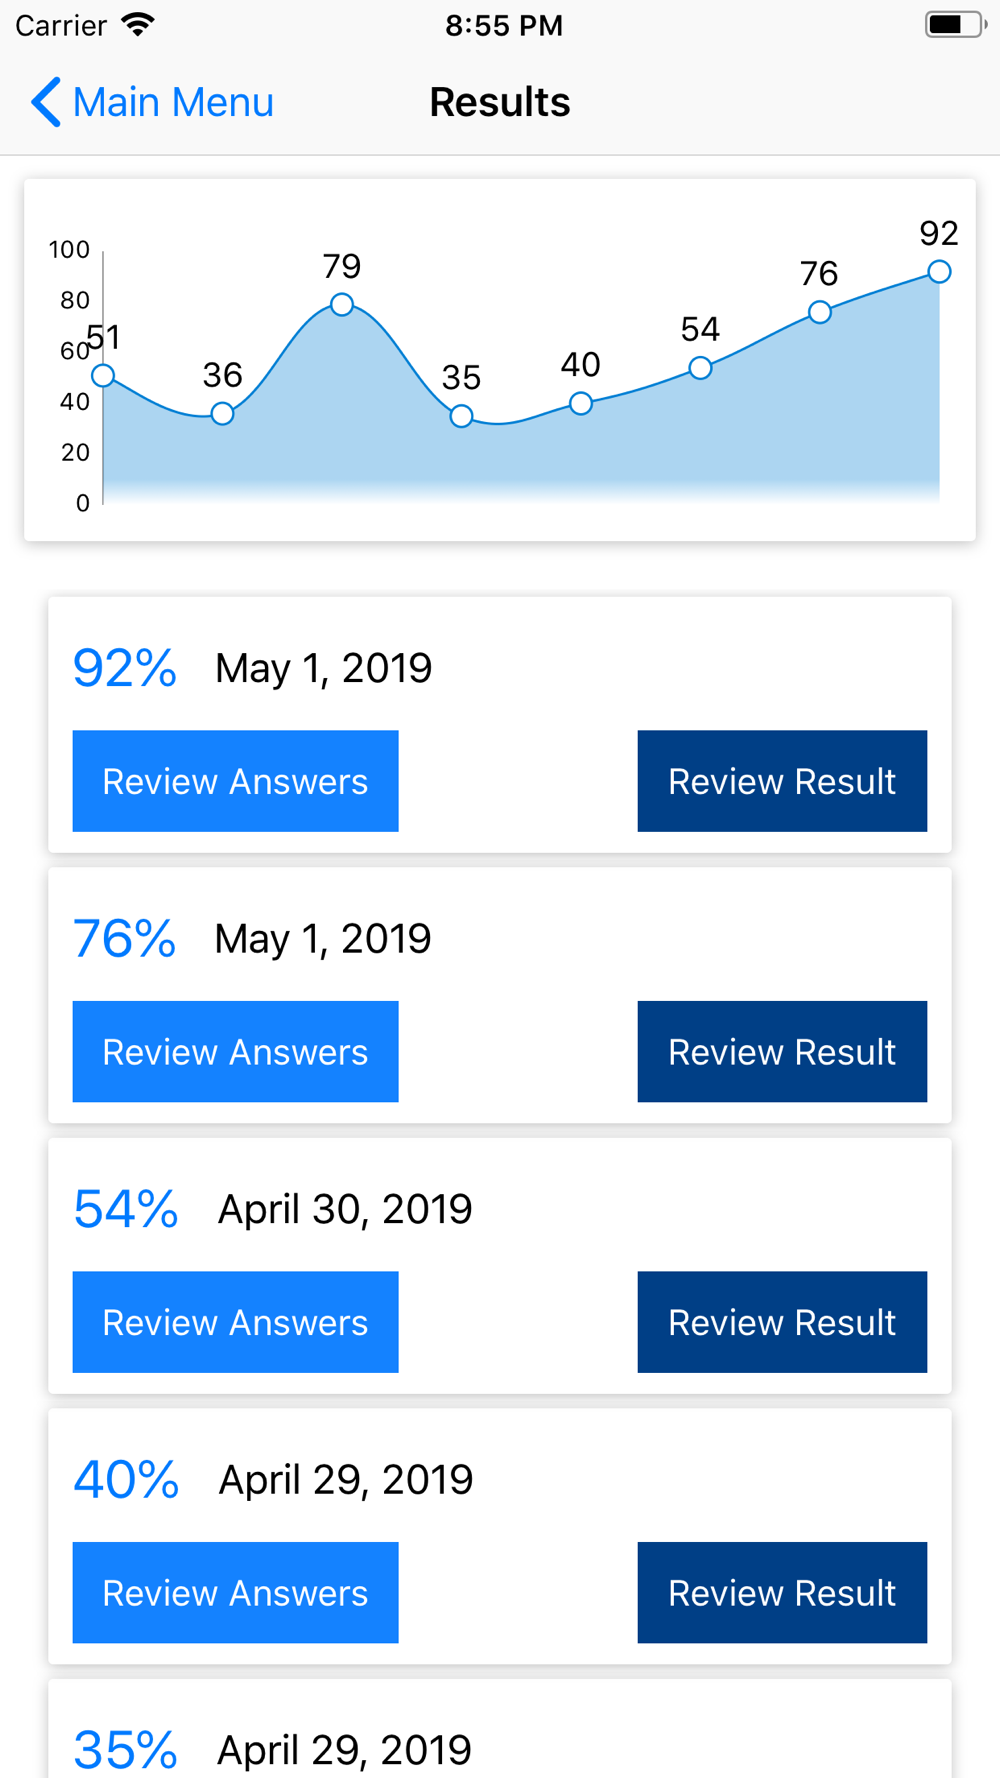Select the chart point labeled 51
This screenshot has width=1000, height=1778.
coord(103,376)
